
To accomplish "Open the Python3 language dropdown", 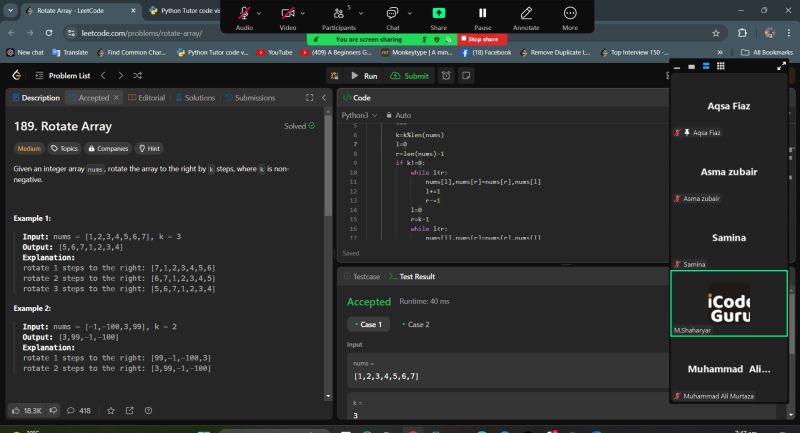I will pos(359,115).
